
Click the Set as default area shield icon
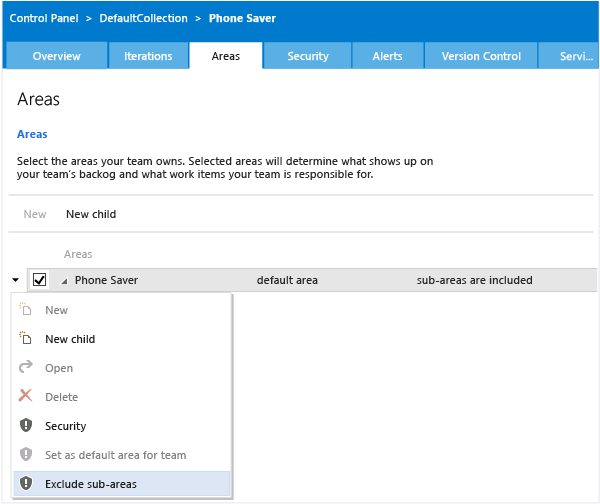pos(26,454)
